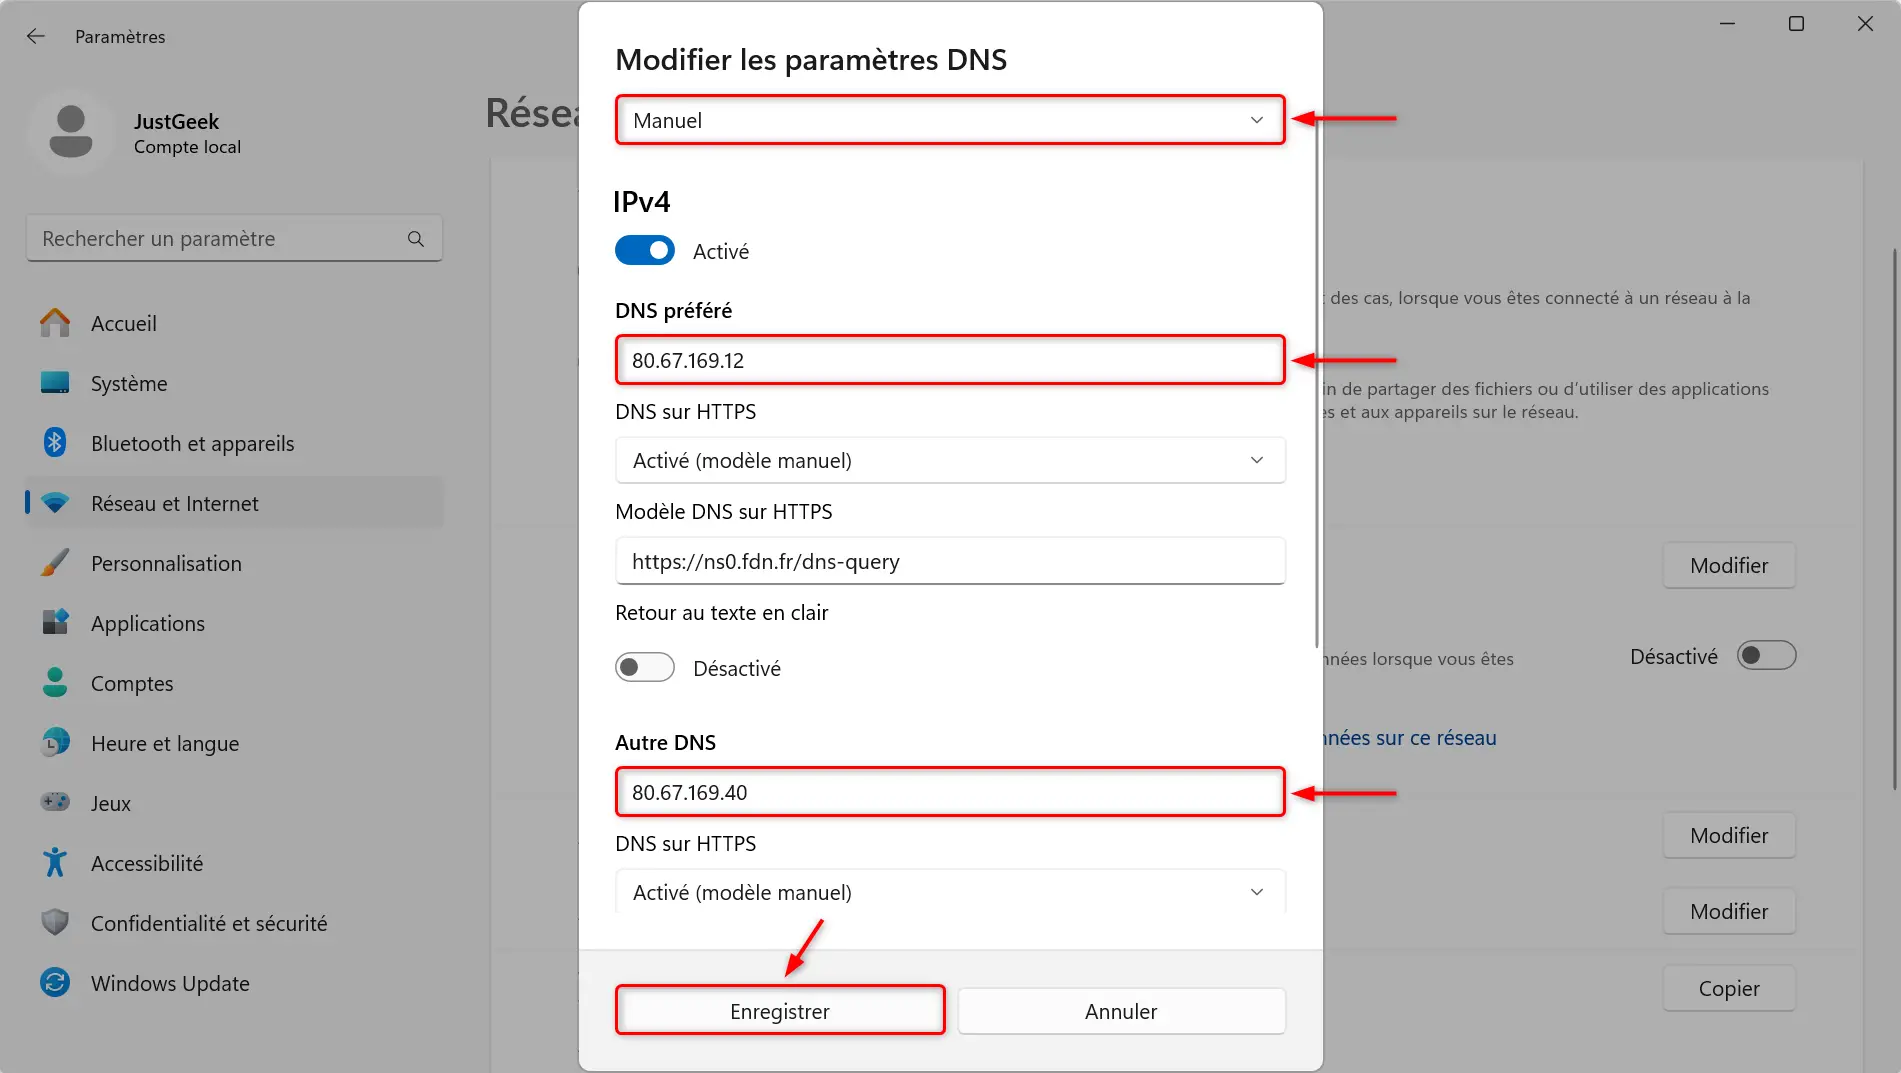The height and width of the screenshot is (1073, 1901).
Task: Open Système settings page
Action: tap(234, 383)
